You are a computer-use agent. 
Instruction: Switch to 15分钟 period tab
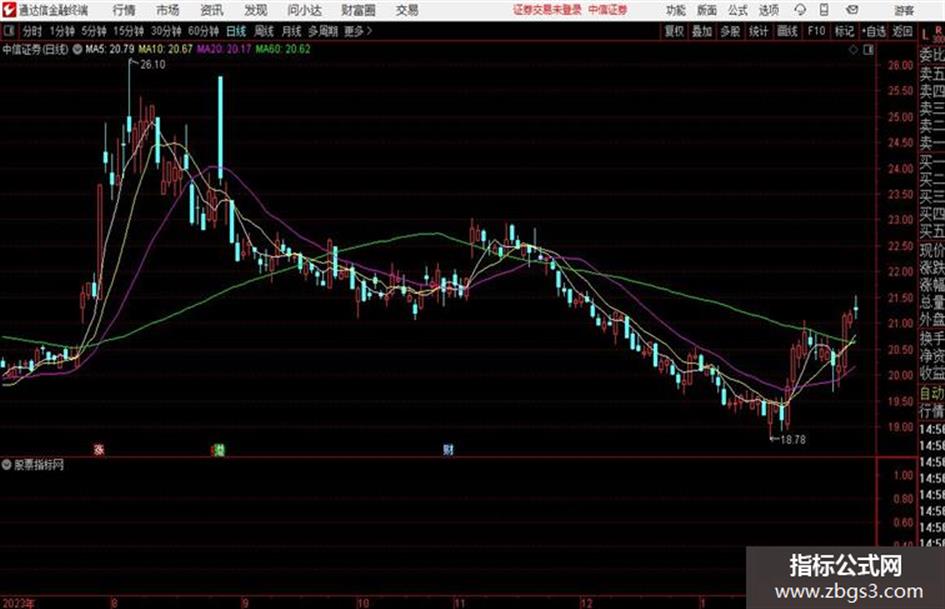tap(129, 31)
